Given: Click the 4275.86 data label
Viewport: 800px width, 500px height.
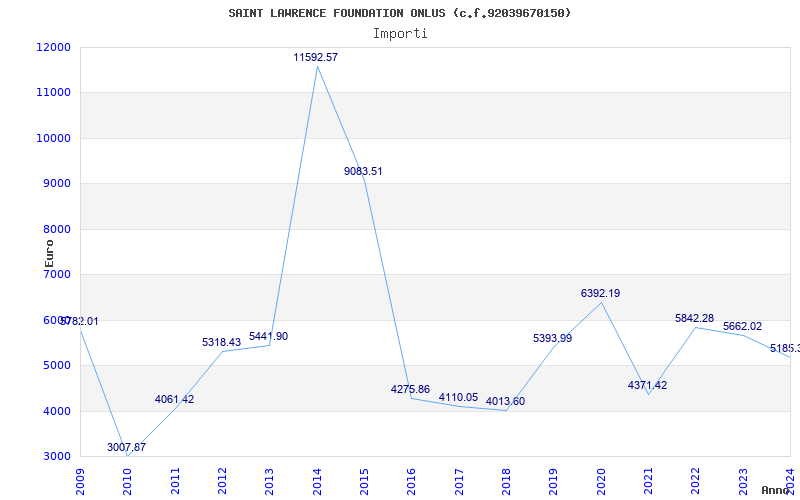Looking at the screenshot, I should [x=410, y=389].
